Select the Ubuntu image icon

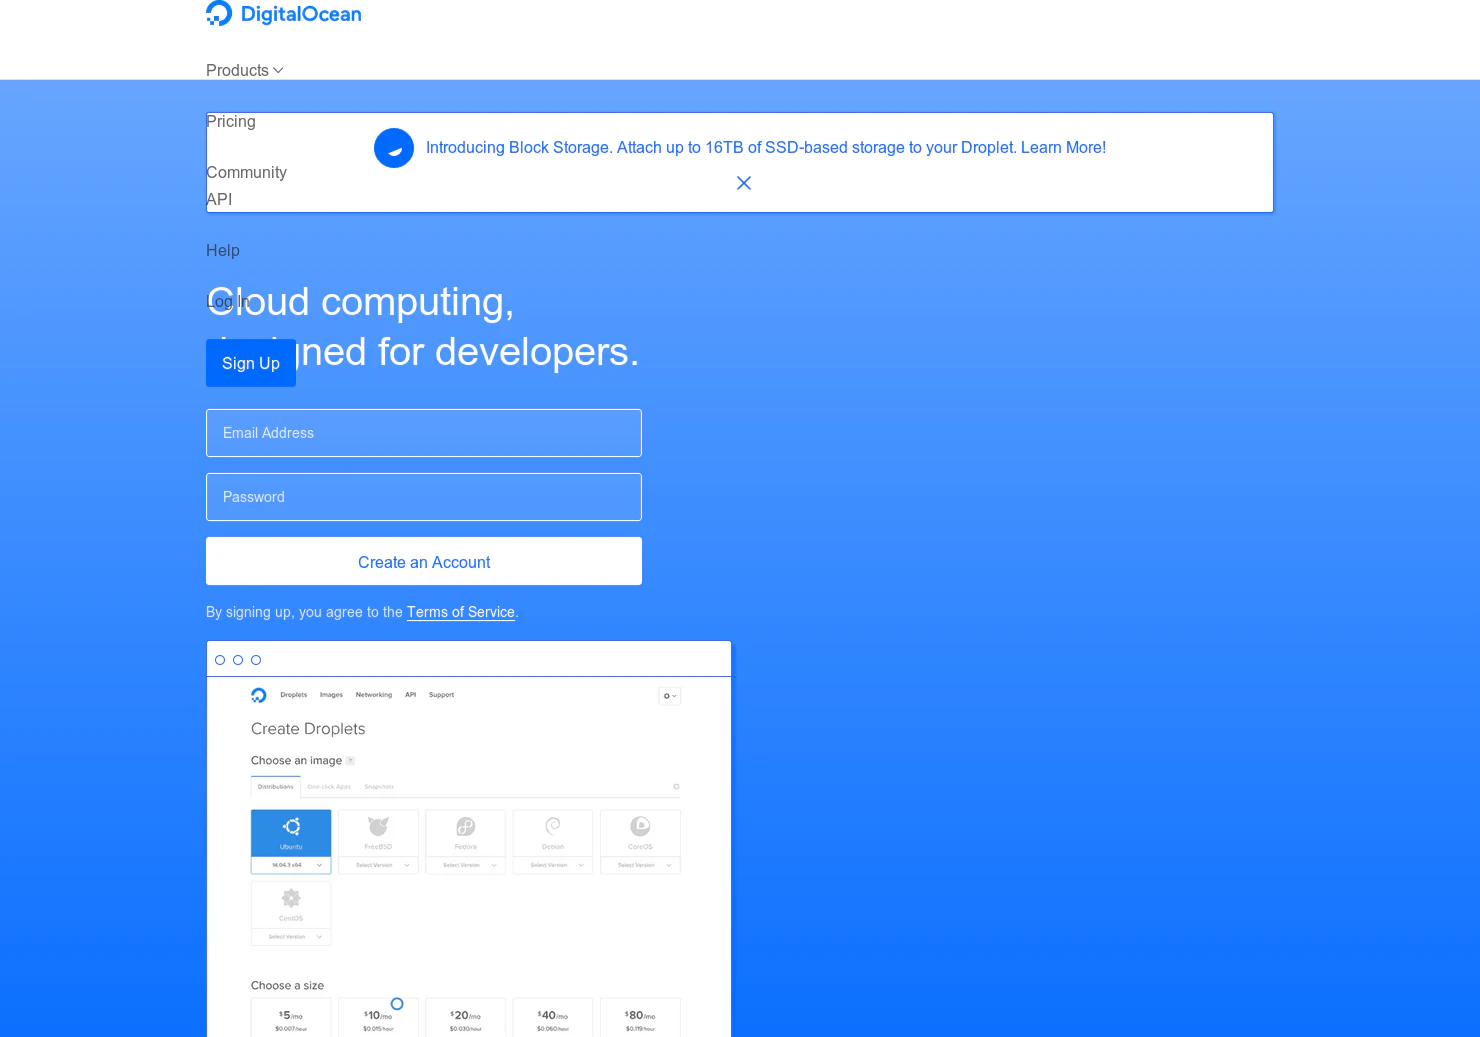click(291, 827)
